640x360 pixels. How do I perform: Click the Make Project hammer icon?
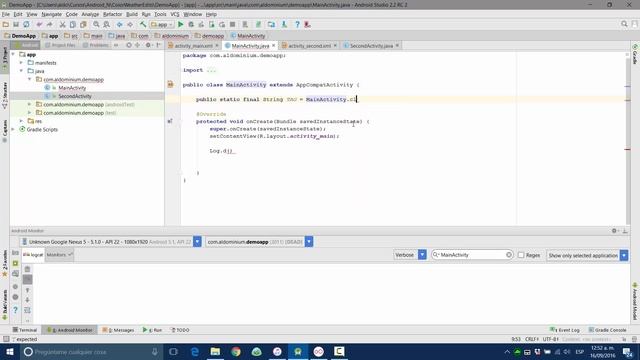tap(143, 24)
